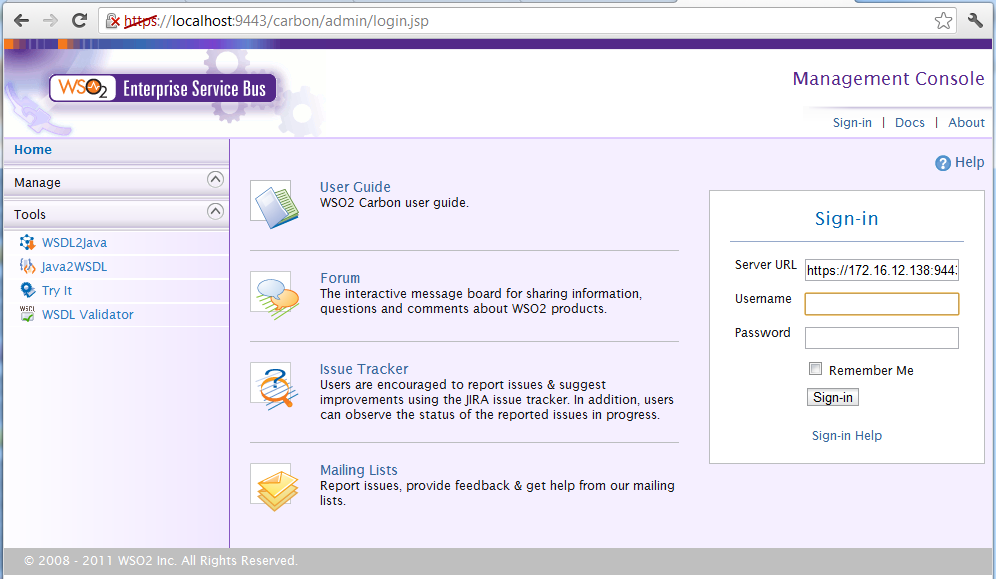Go back with the browser back arrow
This screenshot has width=996, height=579.
tap(22, 21)
